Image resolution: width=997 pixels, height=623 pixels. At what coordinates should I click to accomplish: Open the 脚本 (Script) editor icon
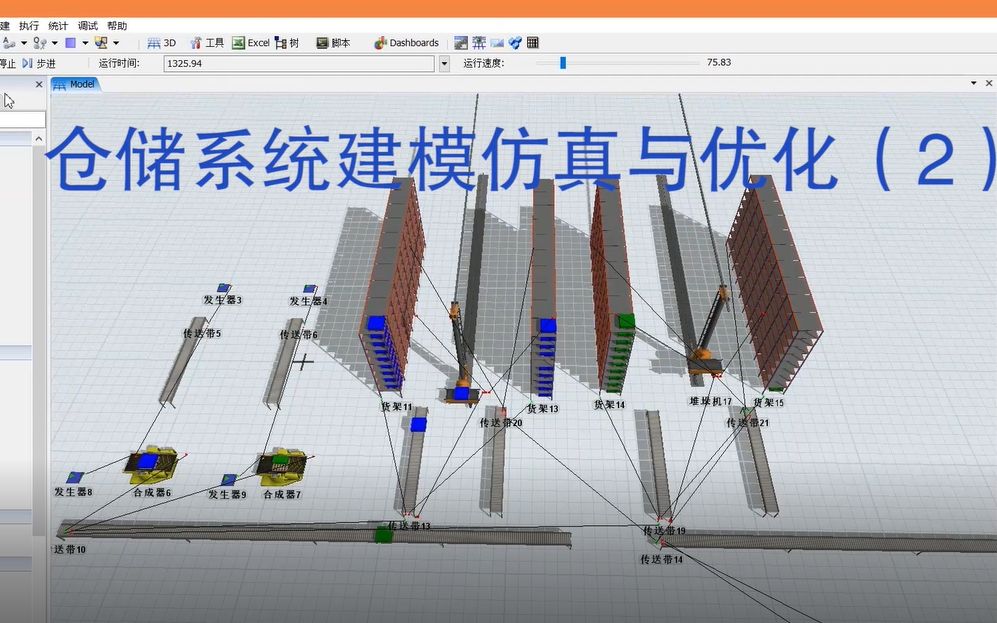(x=330, y=42)
